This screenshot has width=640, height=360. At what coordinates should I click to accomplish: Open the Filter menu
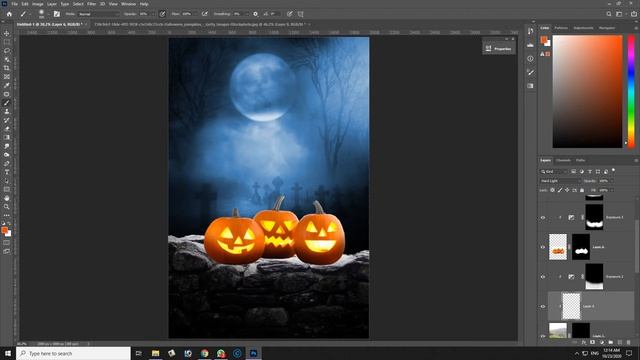coord(91,4)
